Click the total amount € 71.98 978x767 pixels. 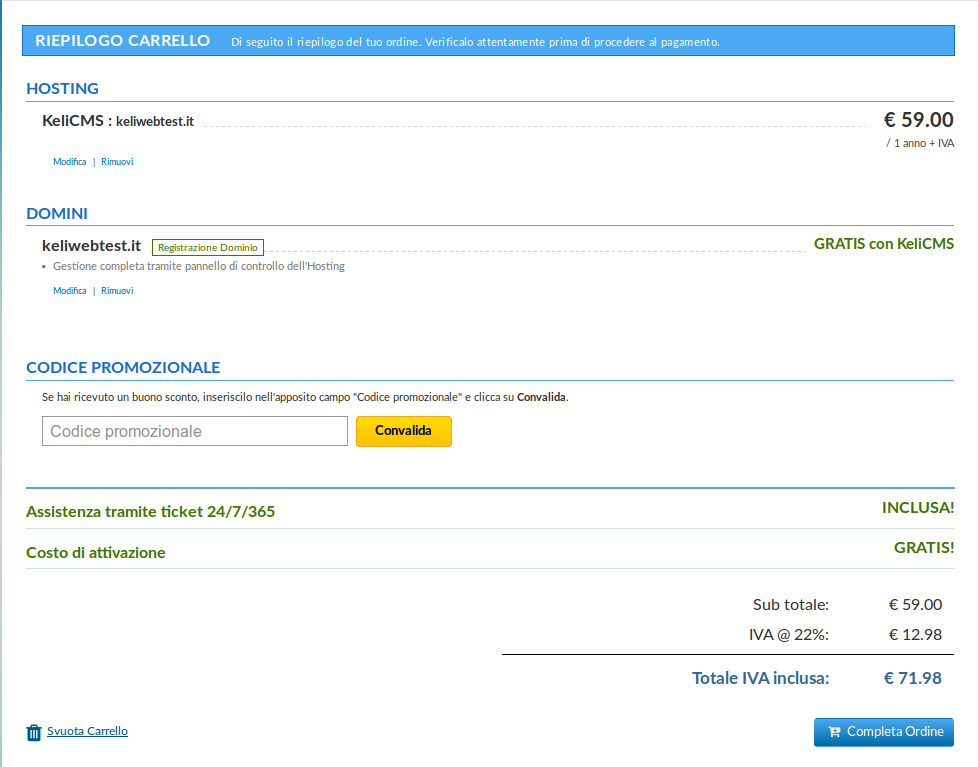(913, 678)
